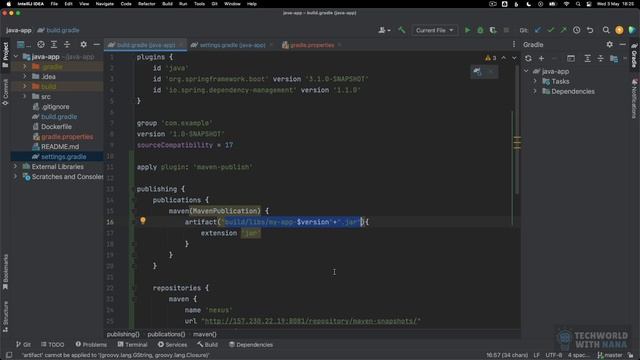Link a Gradle project with plus icon
Viewport: 640px width, 360px height.
tap(541, 58)
